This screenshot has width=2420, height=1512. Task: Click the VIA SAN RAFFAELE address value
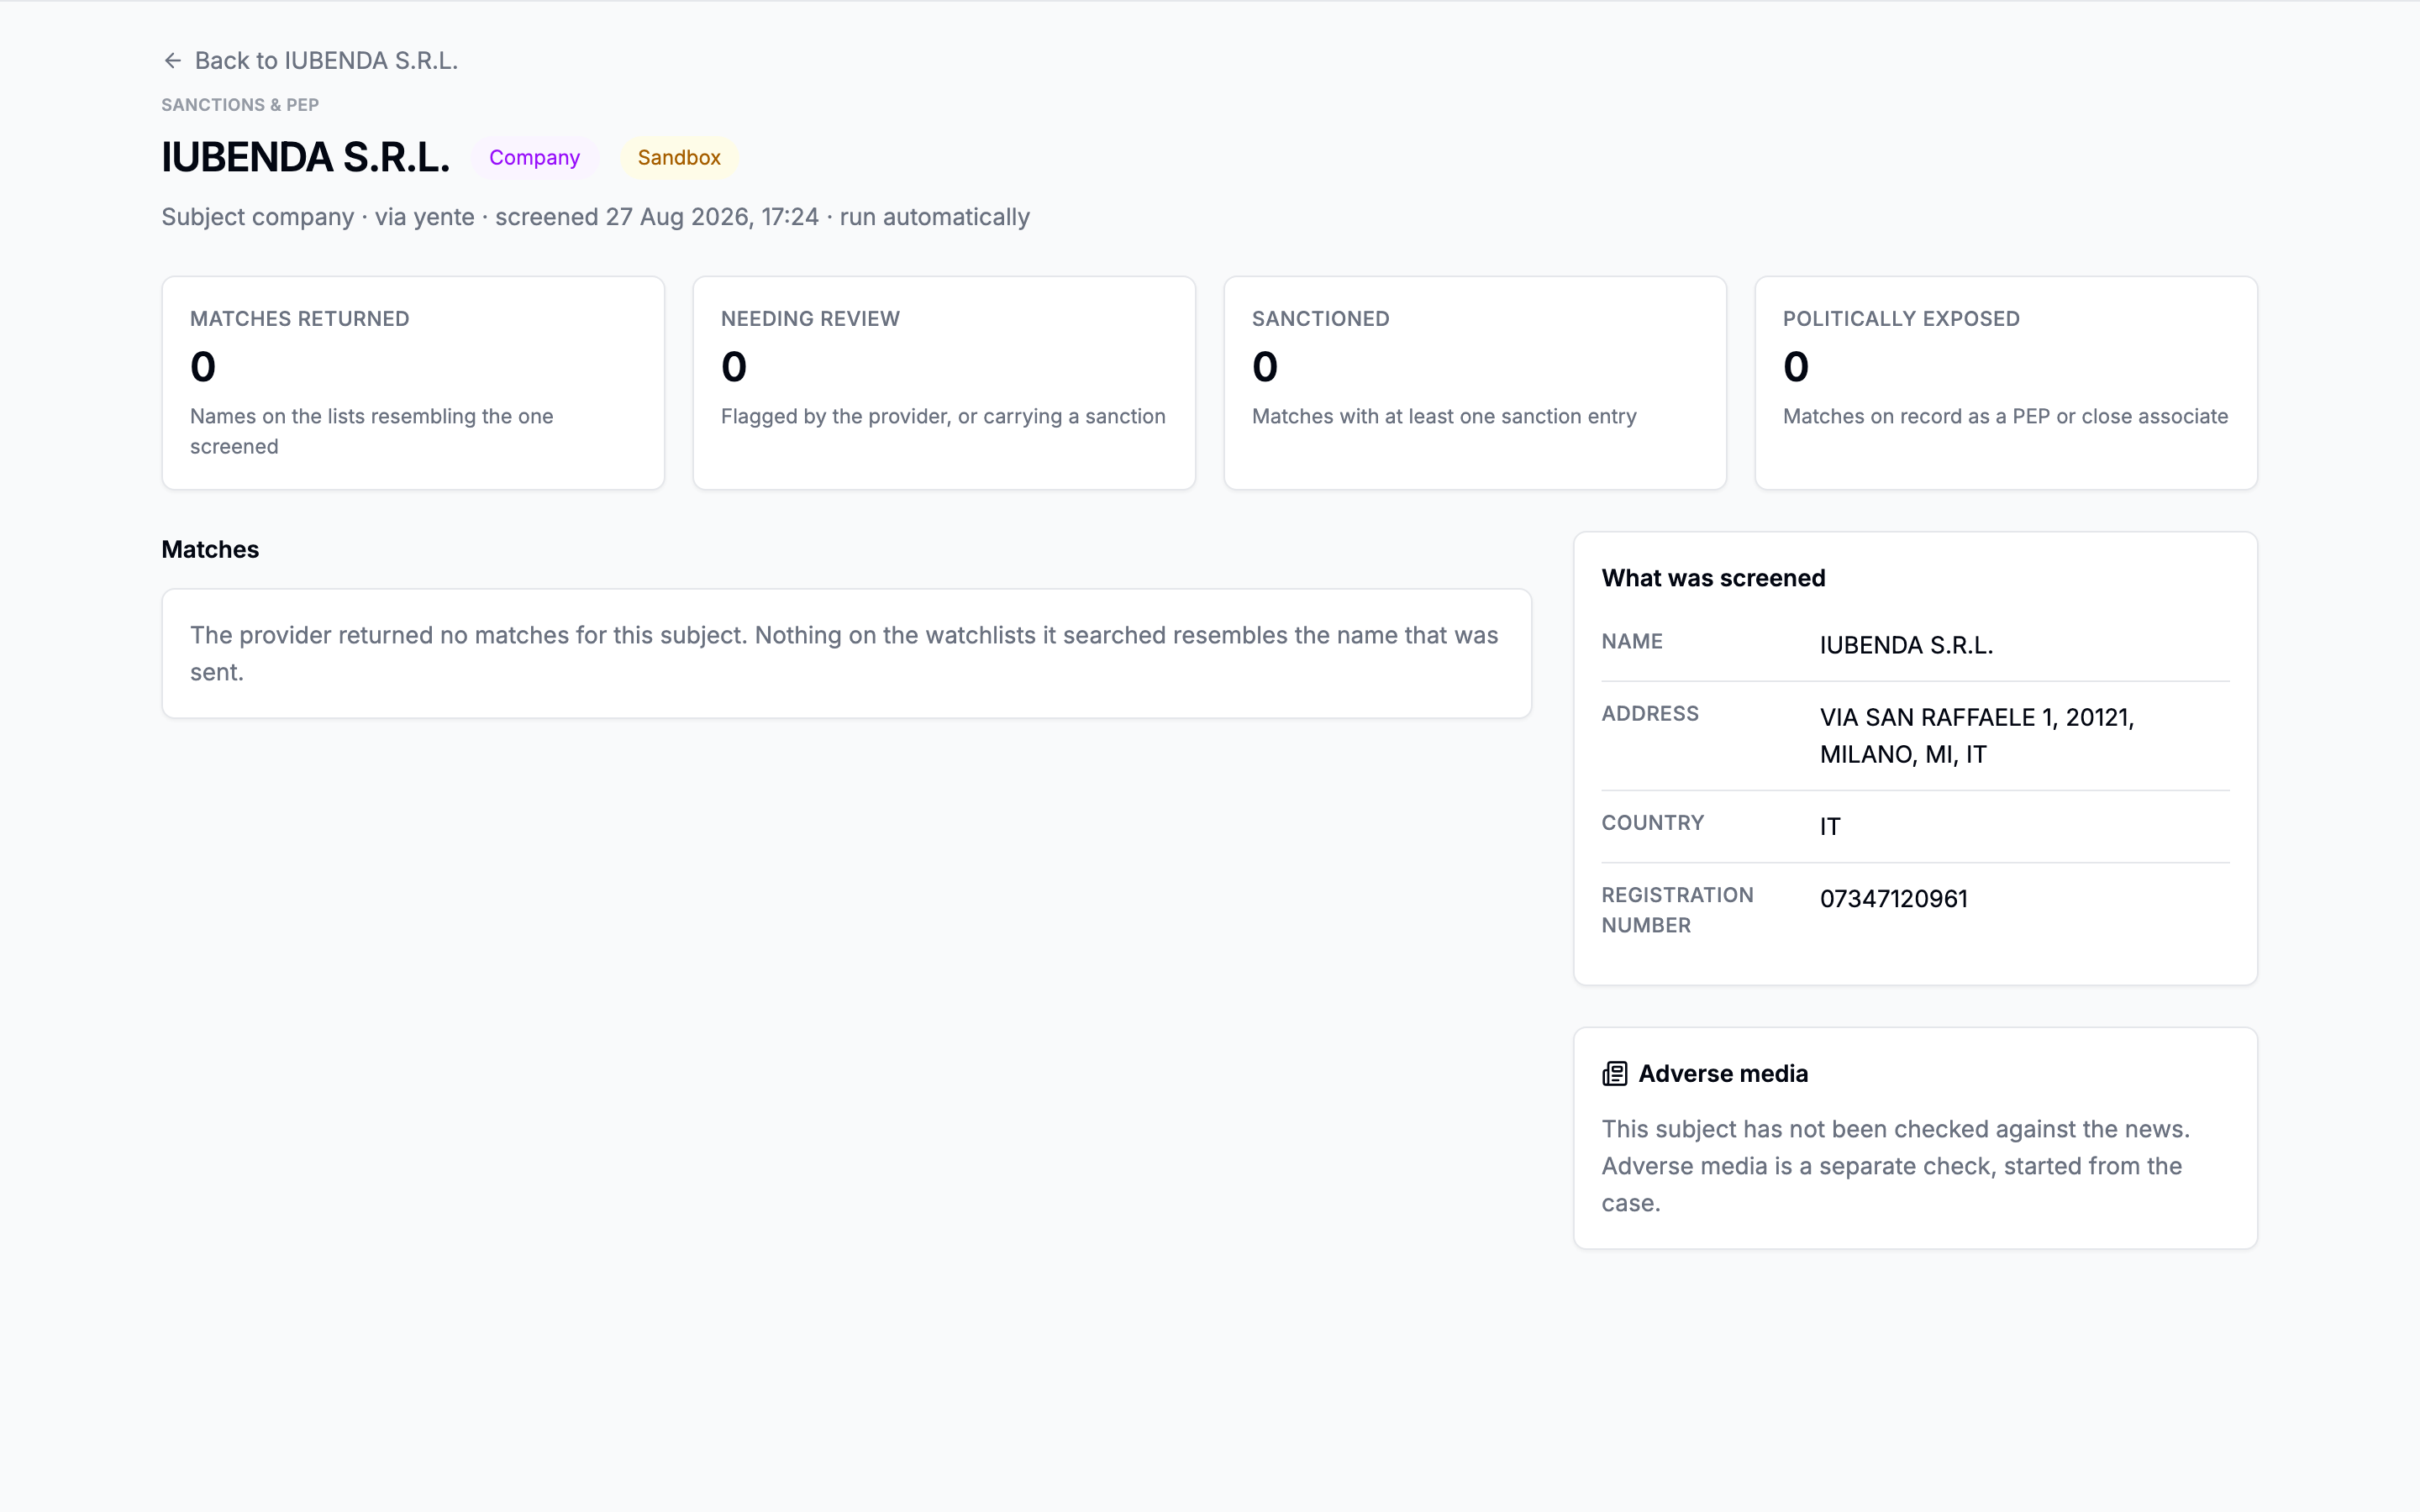pyautogui.click(x=1977, y=736)
